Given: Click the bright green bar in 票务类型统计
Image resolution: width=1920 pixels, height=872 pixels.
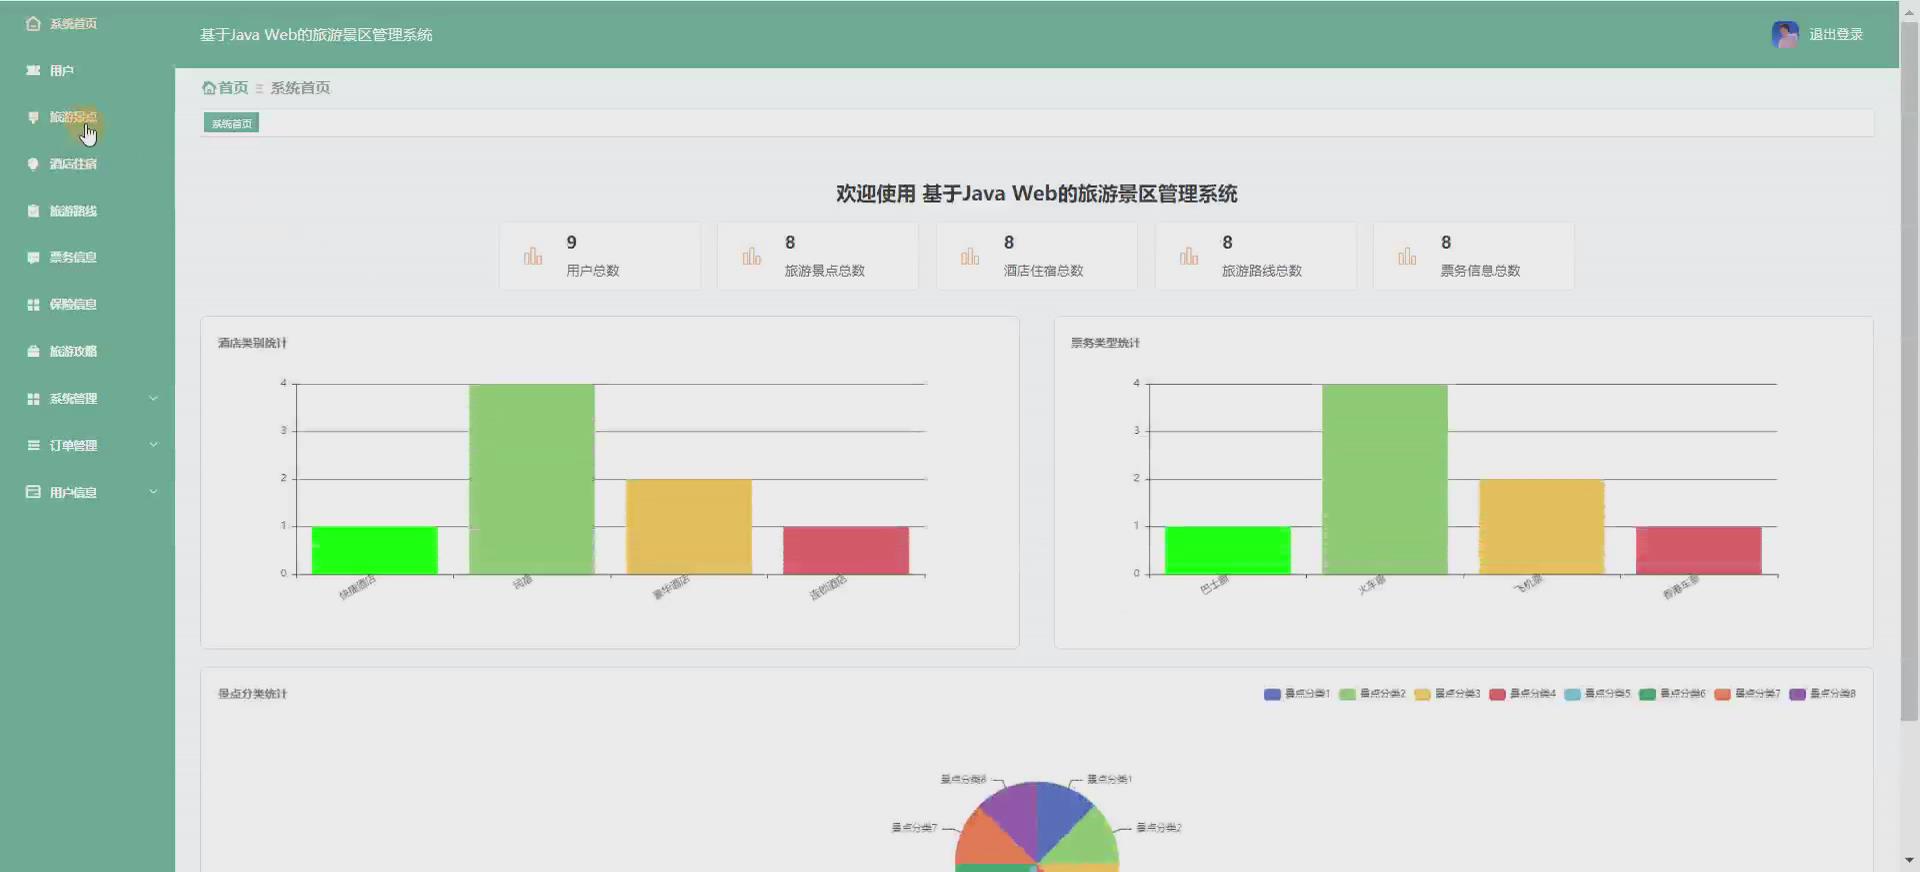Looking at the screenshot, I should 1227,550.
